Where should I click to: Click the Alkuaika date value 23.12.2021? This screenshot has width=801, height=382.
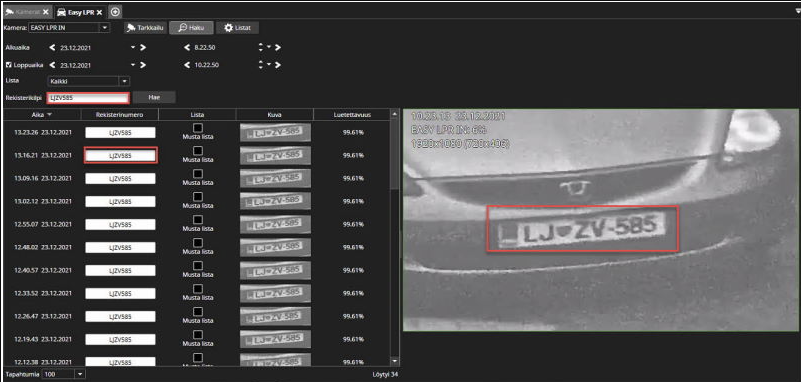tap(76, 47)
